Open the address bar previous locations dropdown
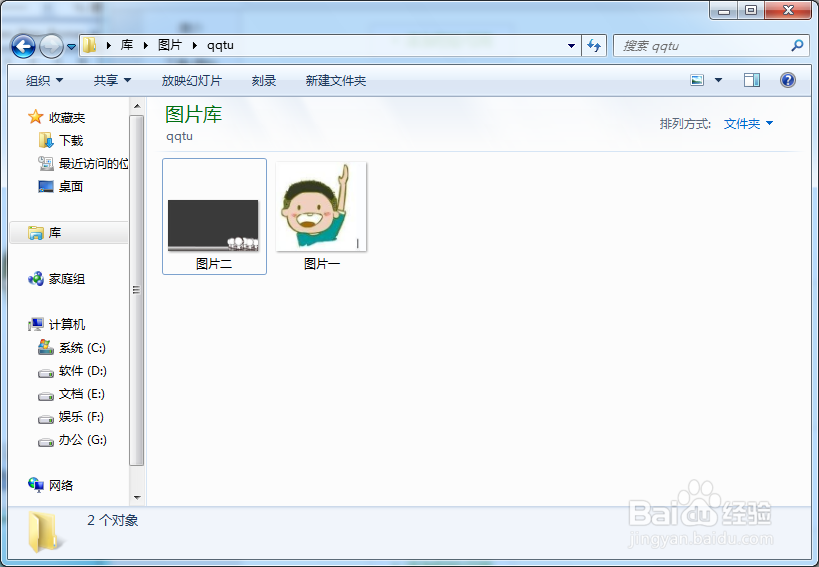819x567 pixels. pyautogui.click(x=571, y=45)
